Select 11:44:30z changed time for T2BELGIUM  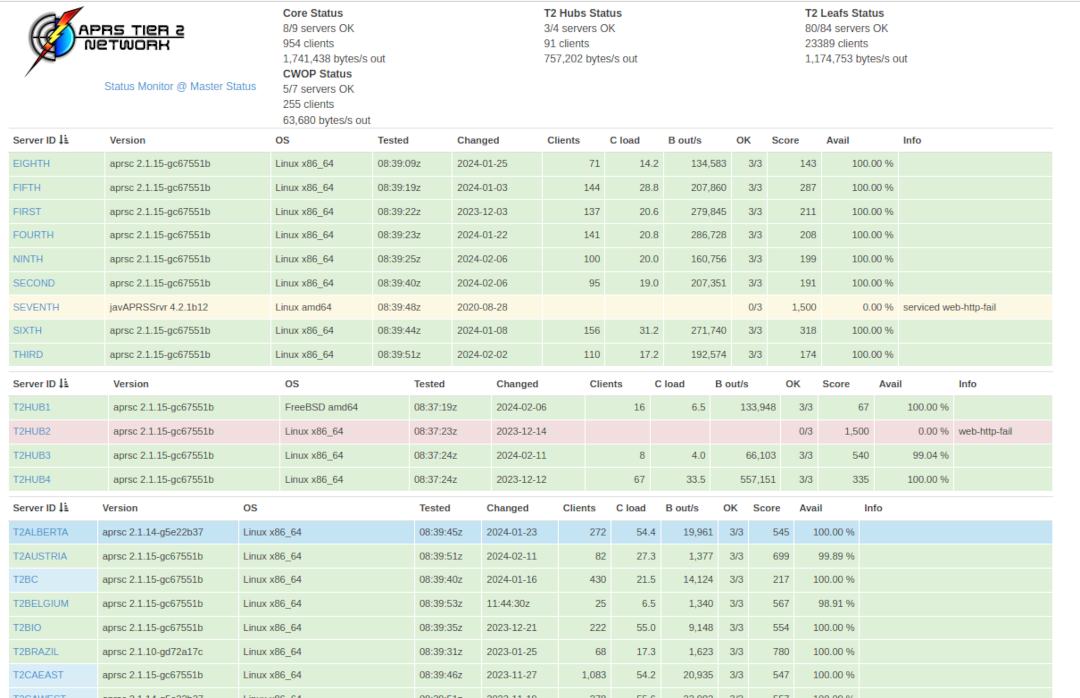[x=508, y=604]
